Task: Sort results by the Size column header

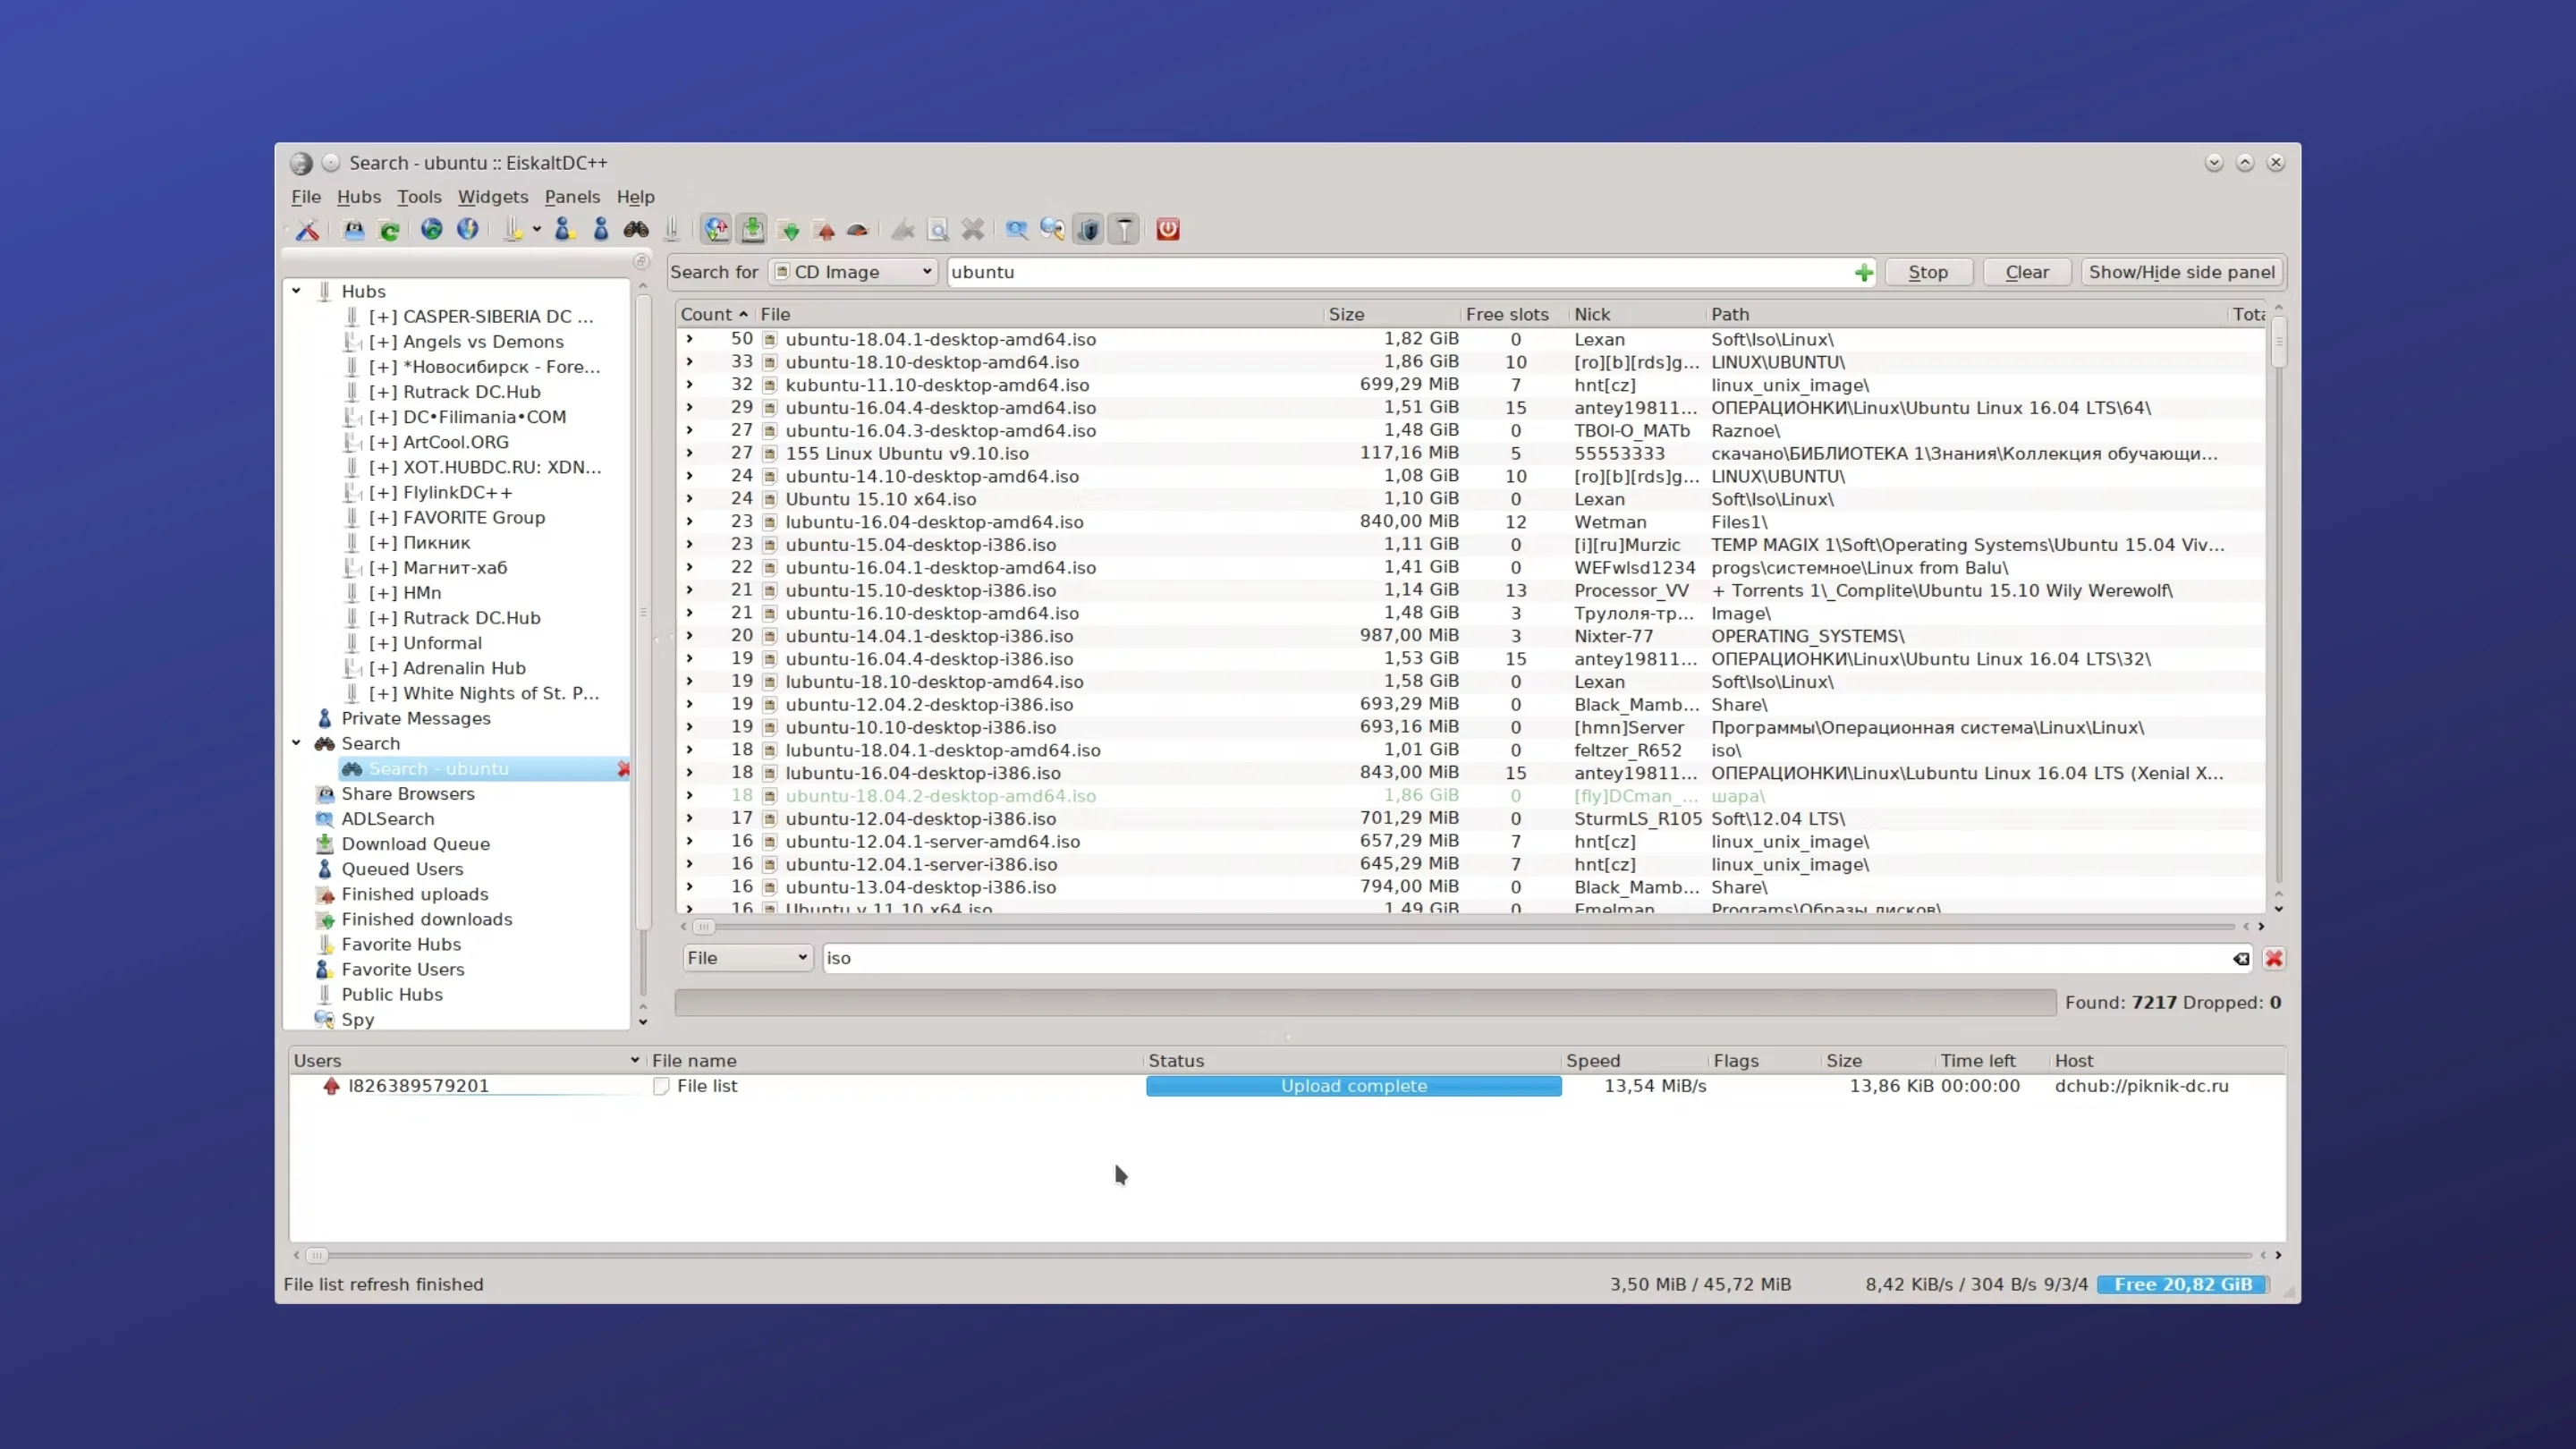Action: pos(1391,314)
